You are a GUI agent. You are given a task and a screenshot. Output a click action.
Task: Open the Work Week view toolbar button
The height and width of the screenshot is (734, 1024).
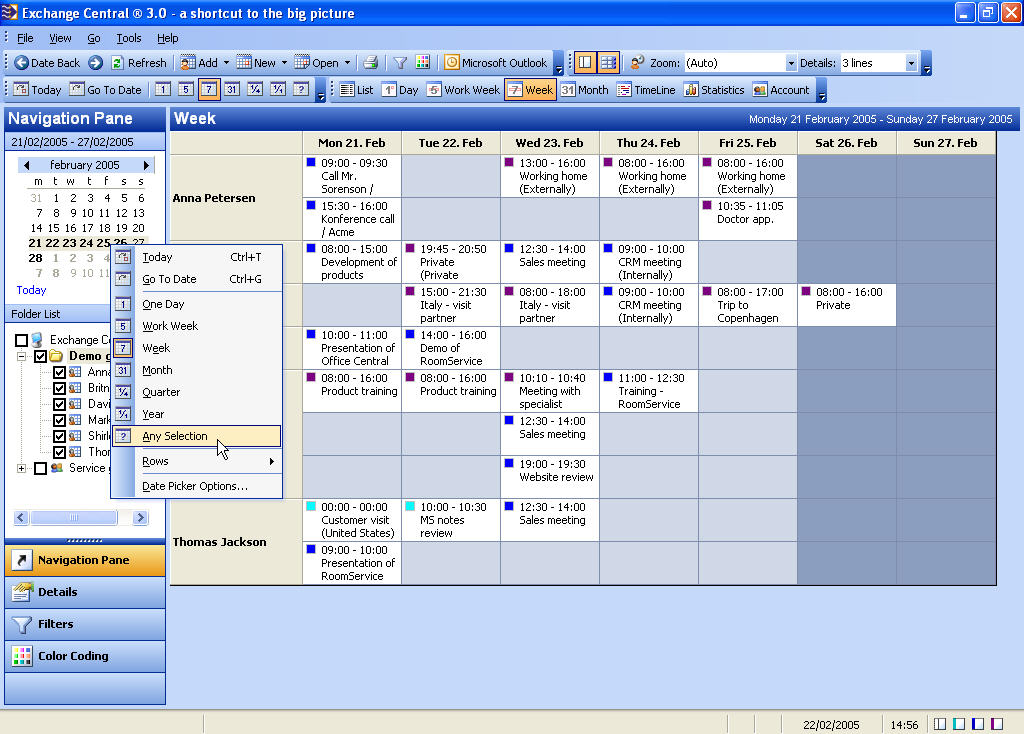point(464,89)
